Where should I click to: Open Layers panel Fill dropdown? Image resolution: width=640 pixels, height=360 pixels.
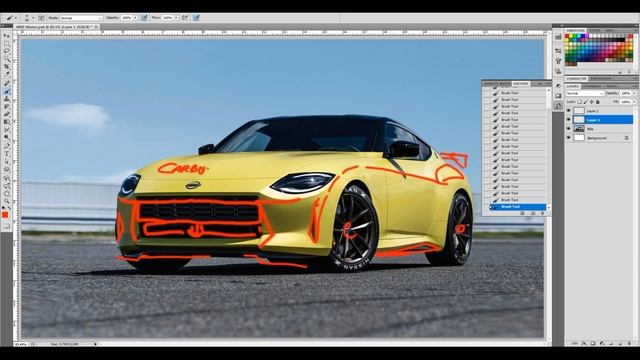pyautogui.click(x=634, y=102)
